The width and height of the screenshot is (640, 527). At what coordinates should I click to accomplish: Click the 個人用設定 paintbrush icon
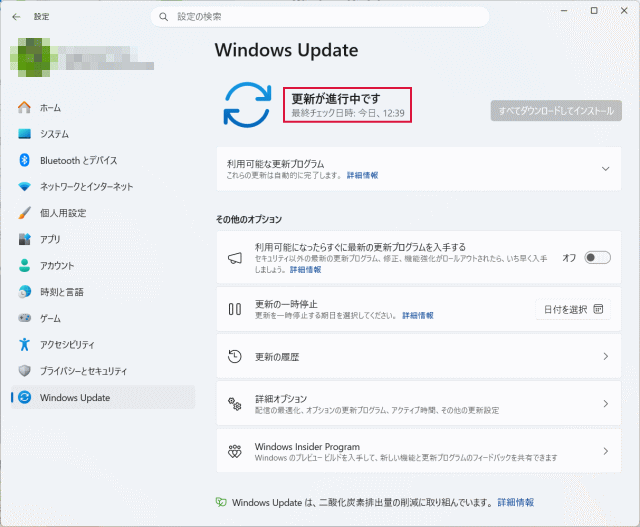(x=24, y=213)
